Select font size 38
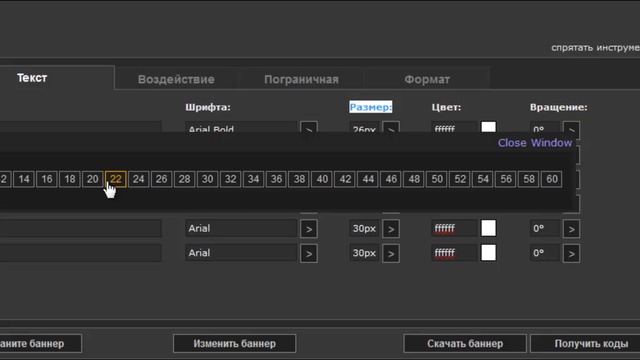640x360 pixels. pos(299,179)
